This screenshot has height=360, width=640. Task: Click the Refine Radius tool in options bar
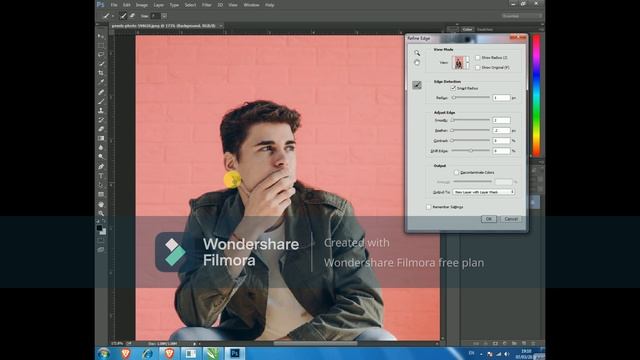click(x=123, y=16)
